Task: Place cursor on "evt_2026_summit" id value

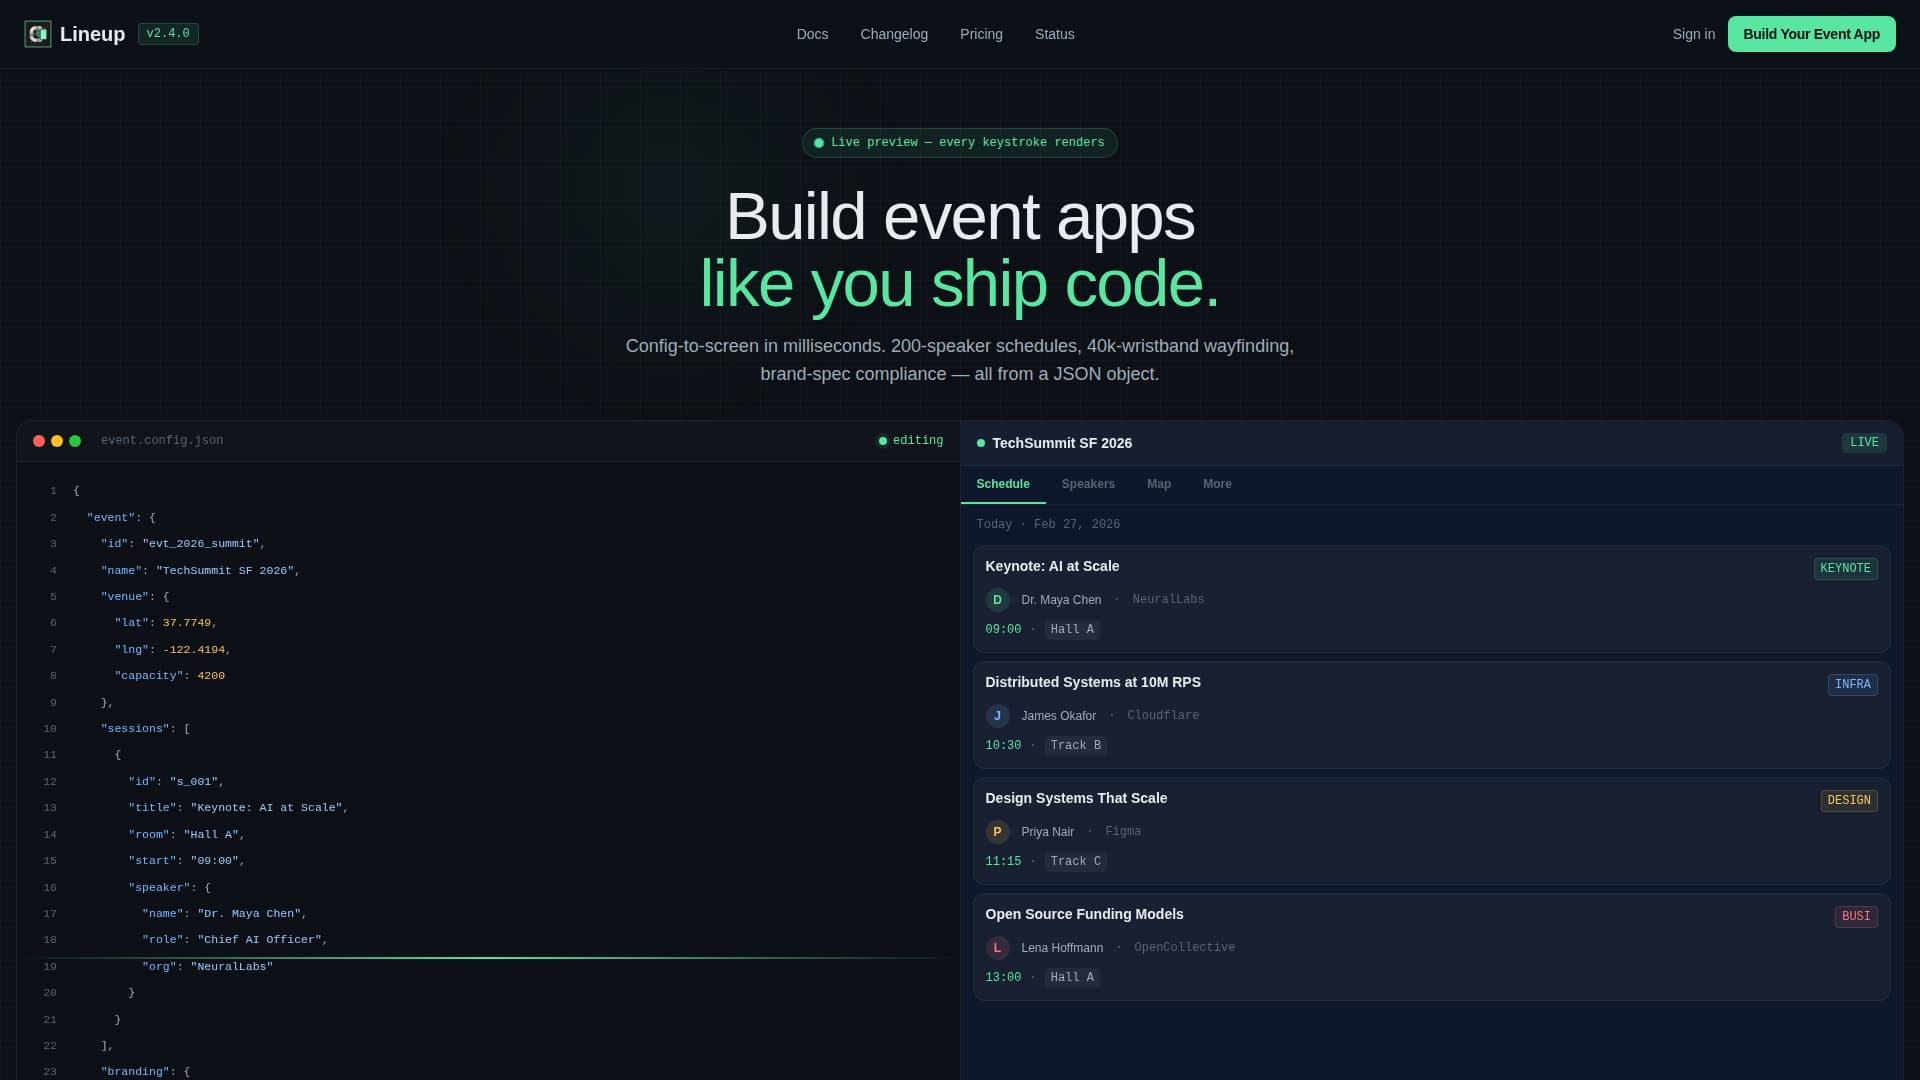Action: (201, 544)
